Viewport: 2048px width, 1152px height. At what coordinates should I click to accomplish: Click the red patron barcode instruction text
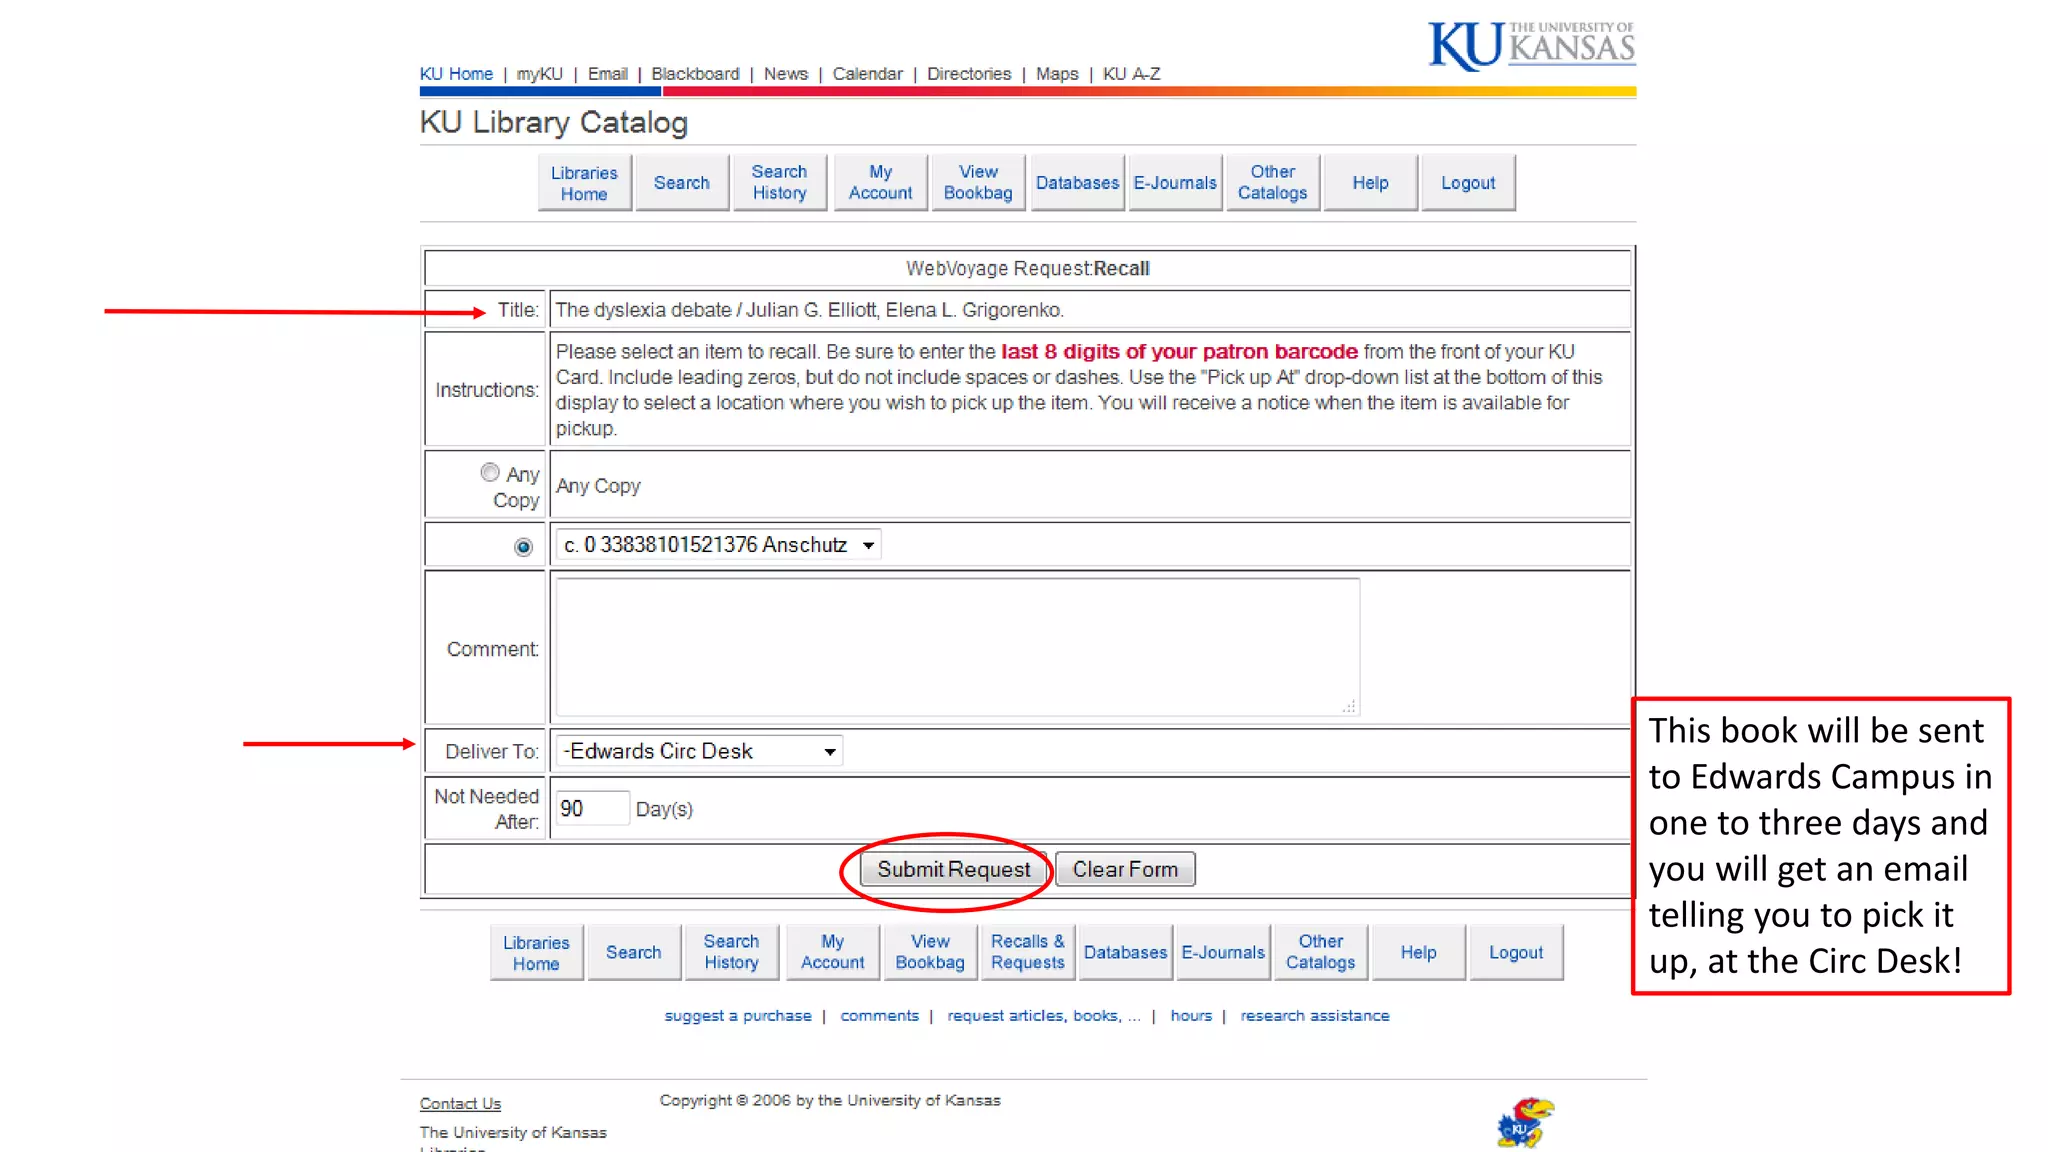1179,352
